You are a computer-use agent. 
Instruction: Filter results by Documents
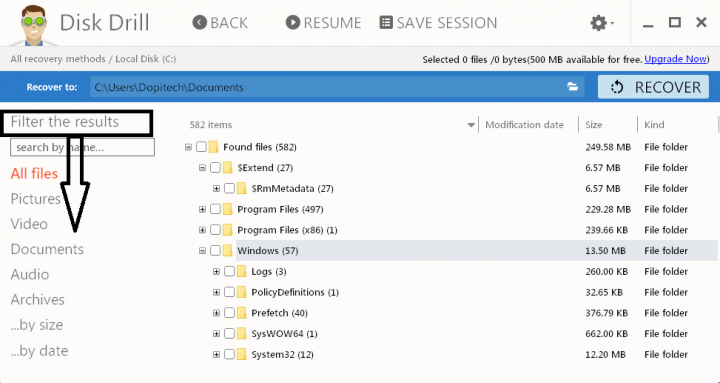coord(47,249)
